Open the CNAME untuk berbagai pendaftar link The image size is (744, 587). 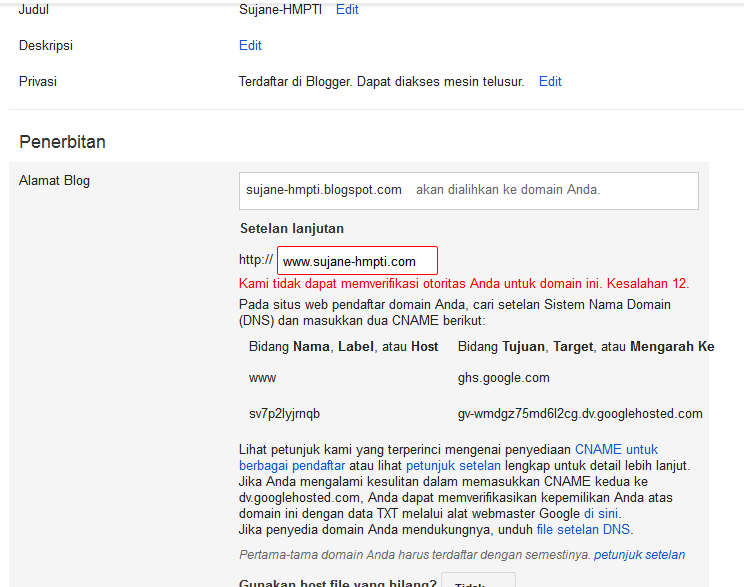tap(616, 450)
